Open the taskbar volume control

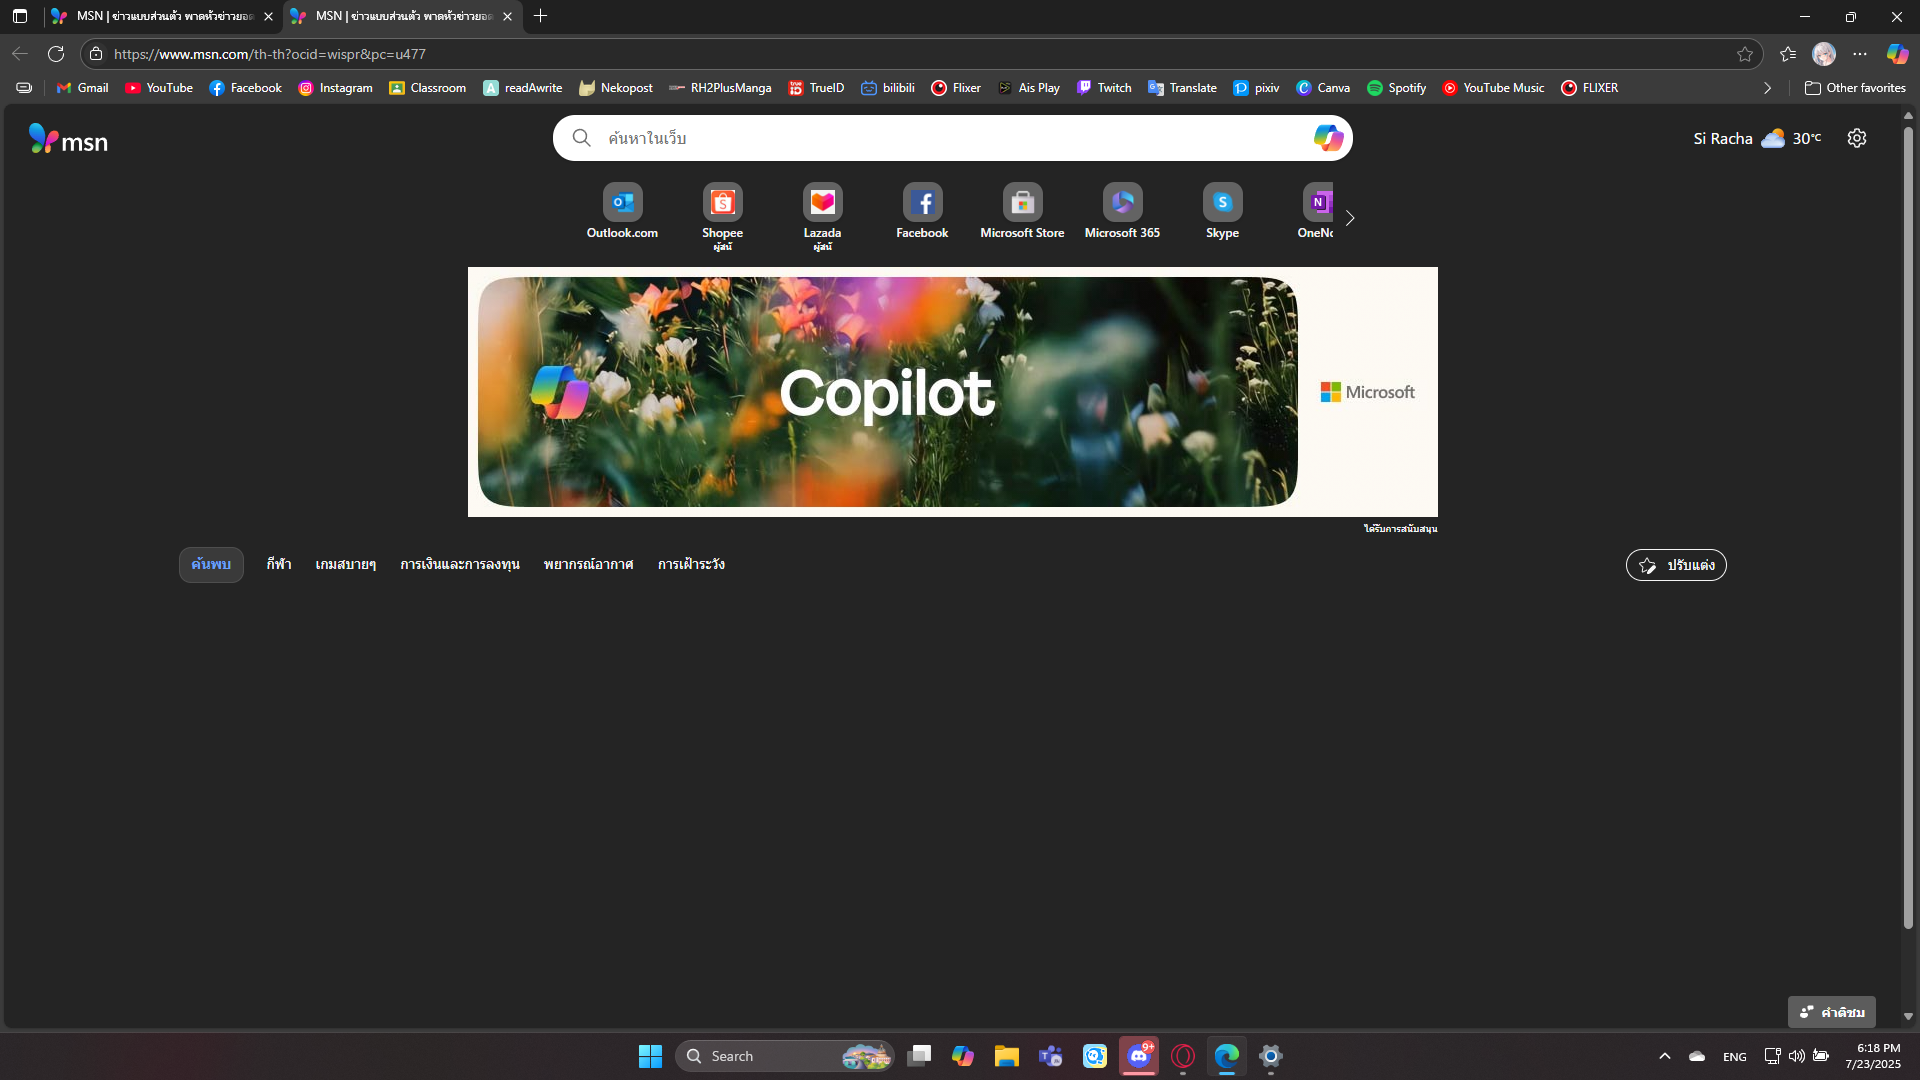(x=1797, y=1056)
